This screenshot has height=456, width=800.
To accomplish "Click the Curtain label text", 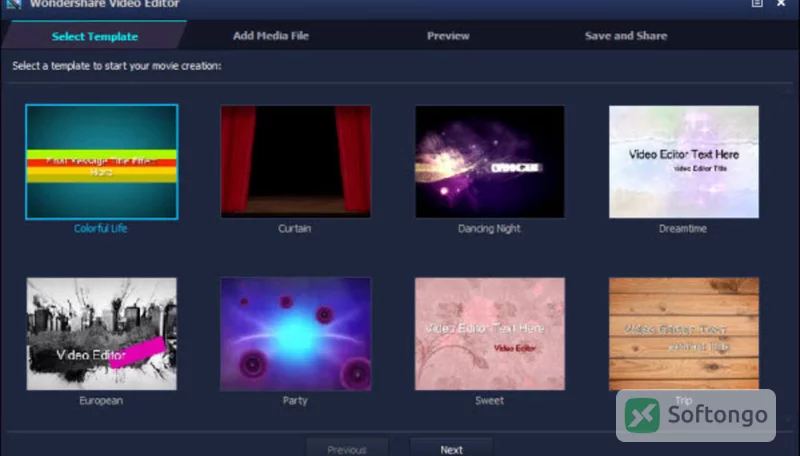I will click(x=294, y=229).
